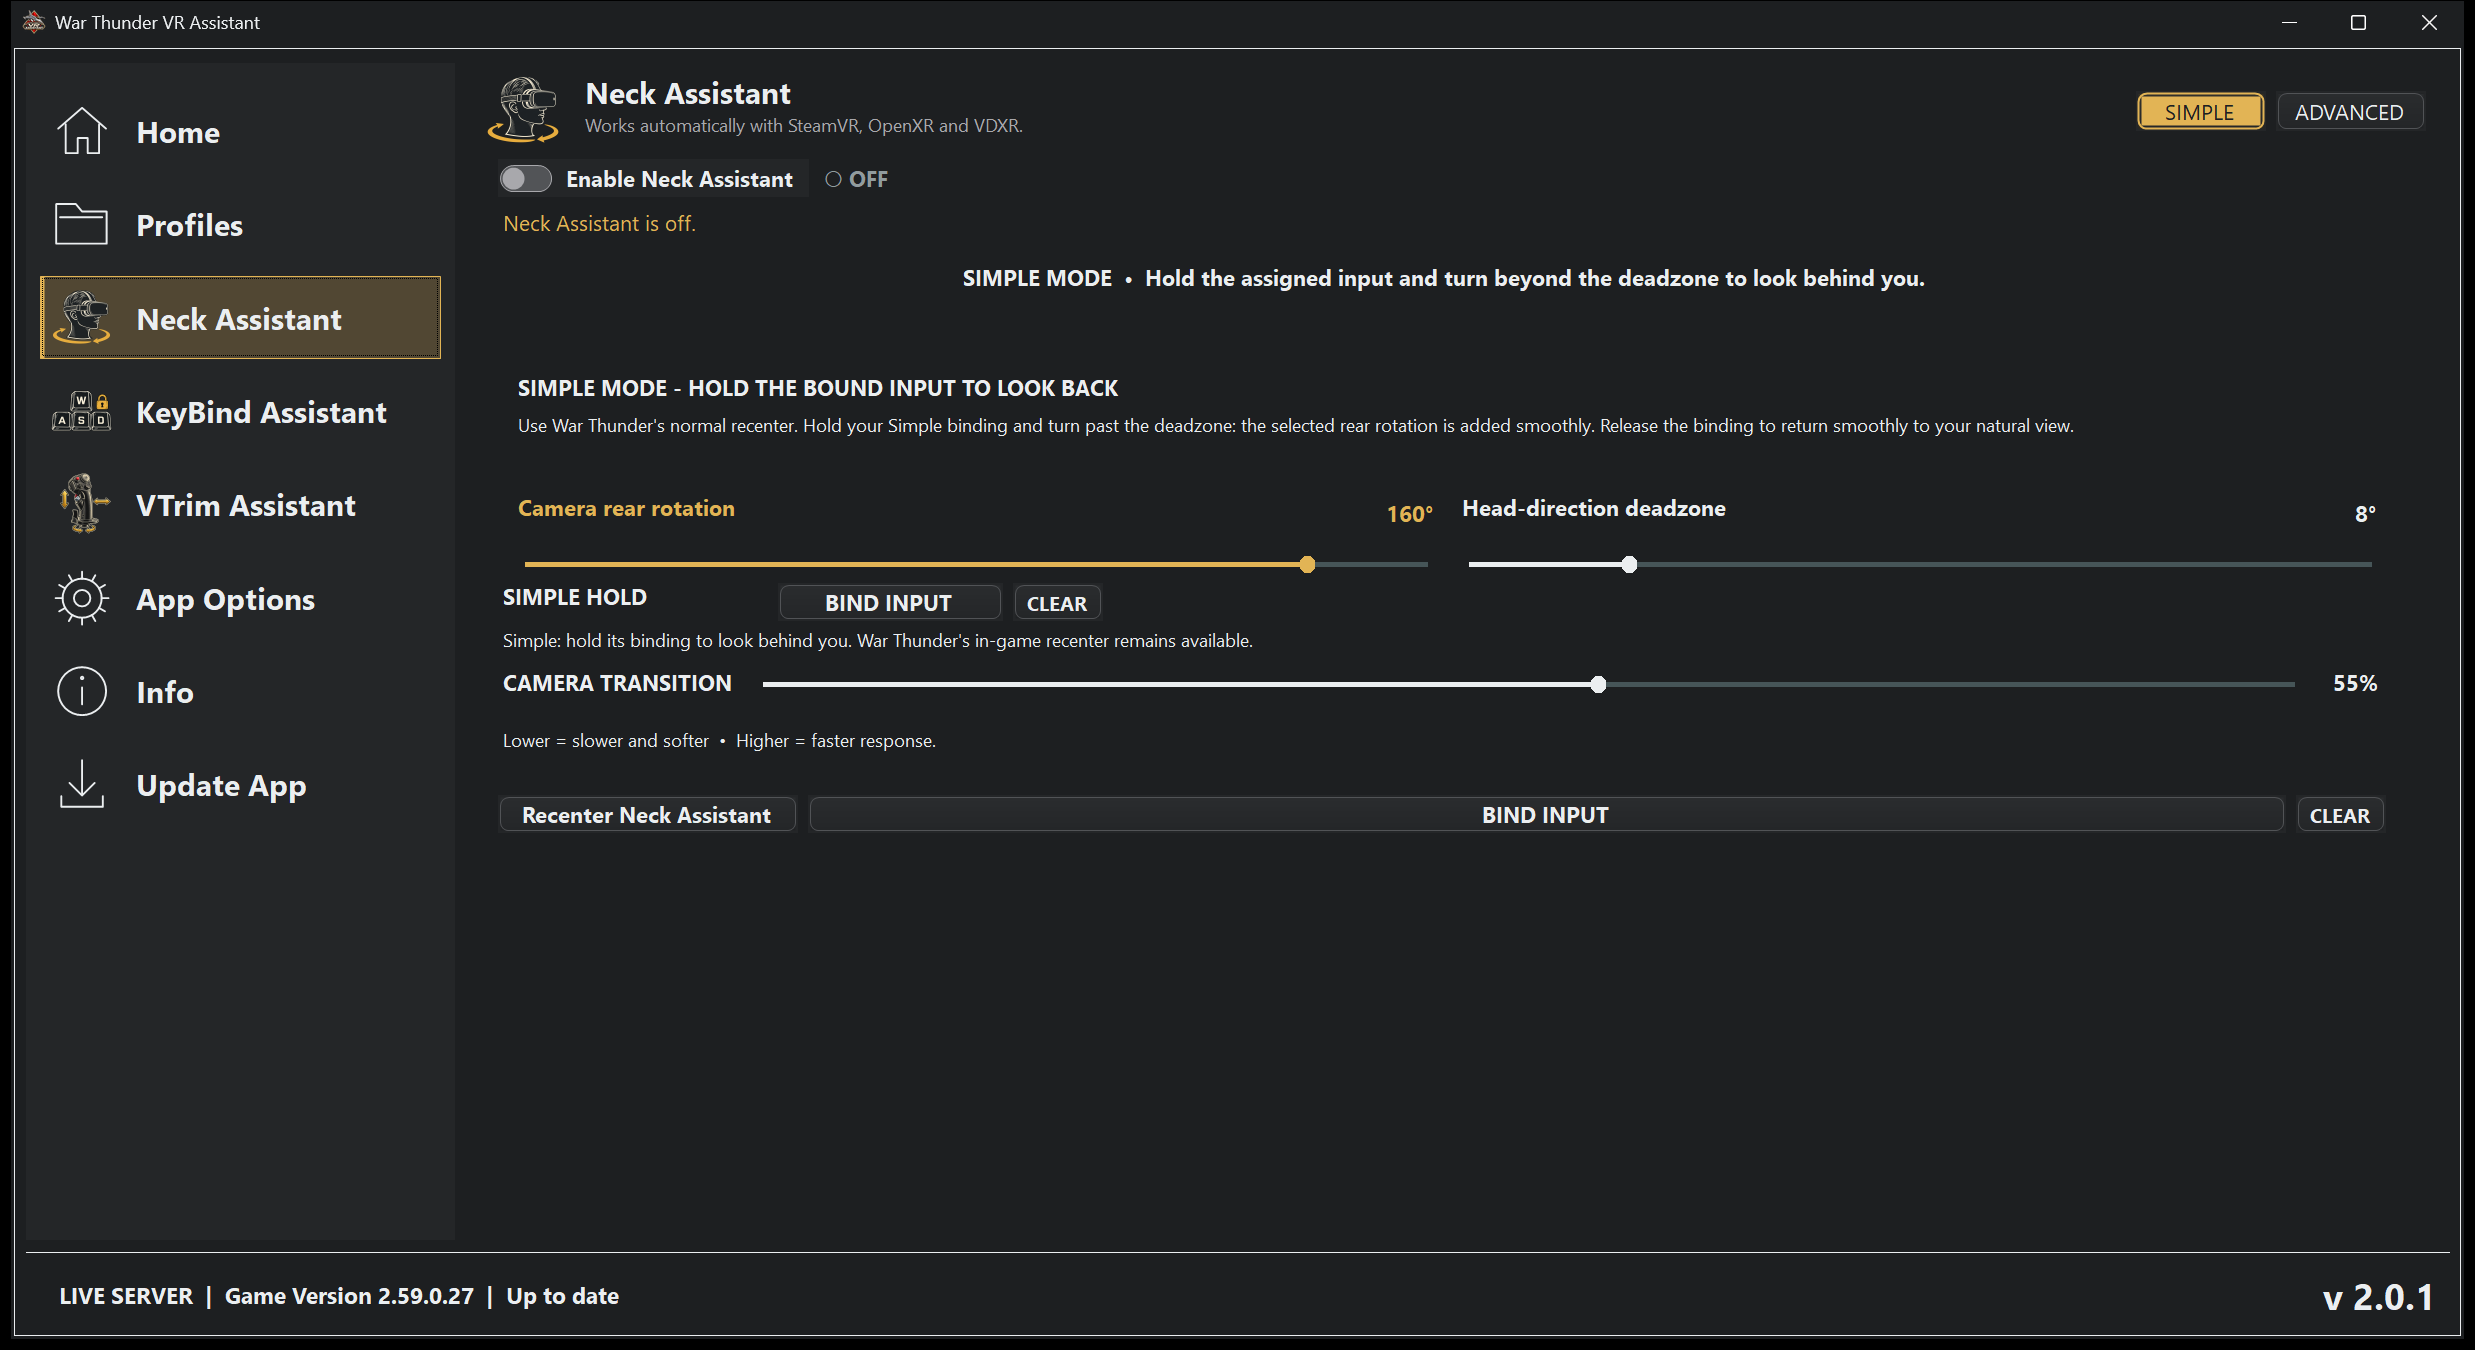The height and width of the screenshot is (1350, 2475).
Task: Click the Head-direction deadzone slider handle
Action: pos(1629,564)
